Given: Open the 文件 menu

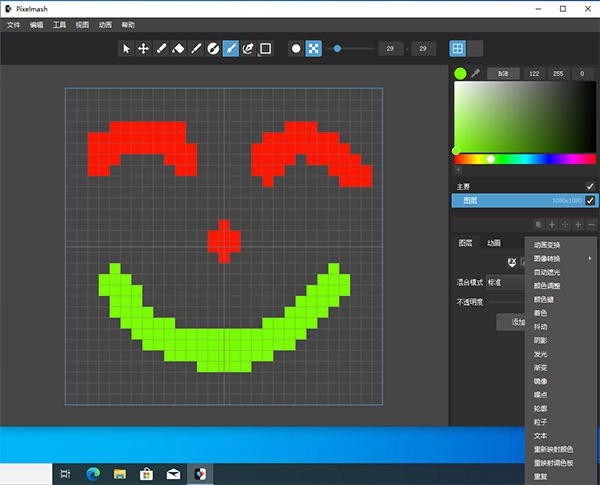Looking at the screenshot, I should [14, 23].
